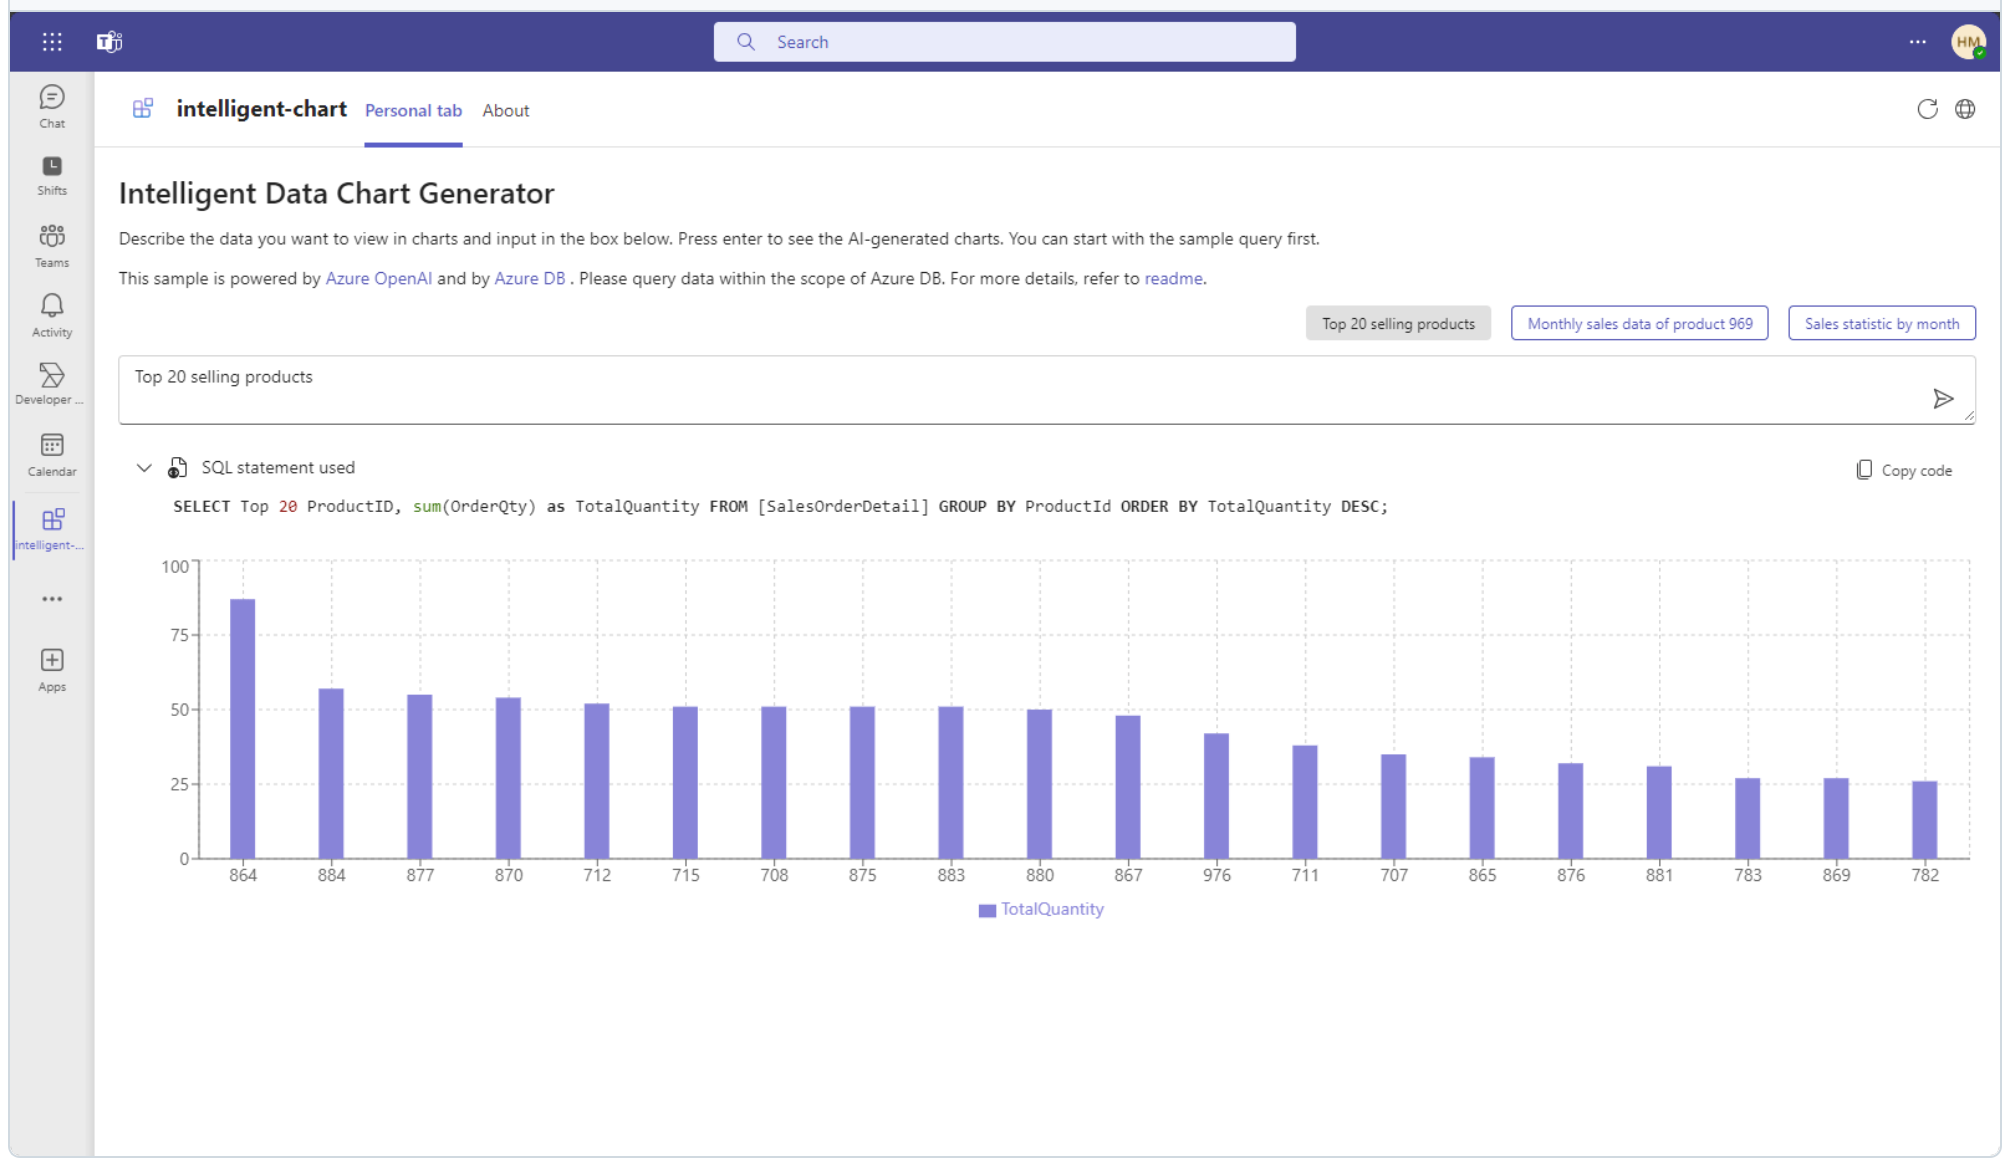2013x1167 pixels.
Task: Open settings and more ellipsis menu
Action: tap(1916, 42)
